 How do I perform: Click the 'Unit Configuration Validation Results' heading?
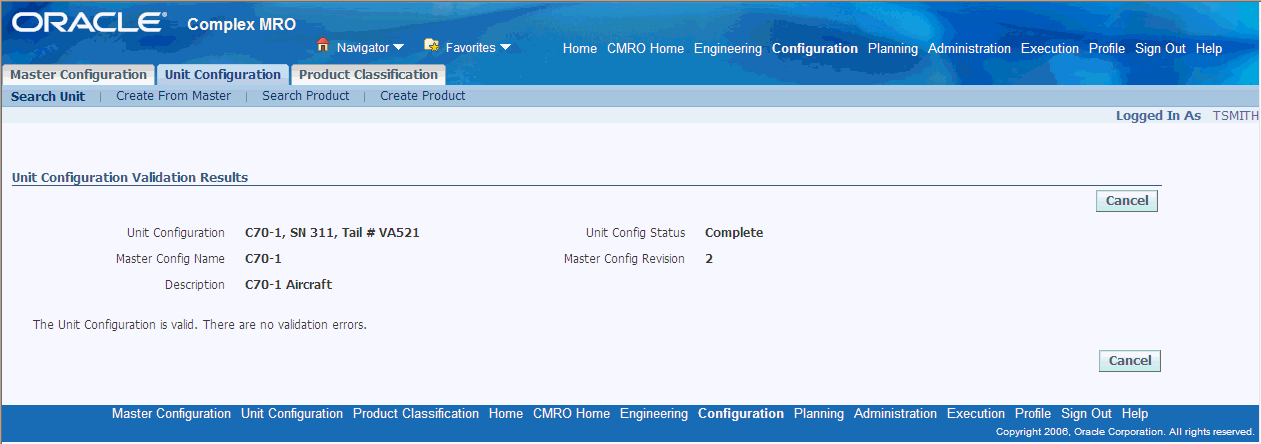130,178
